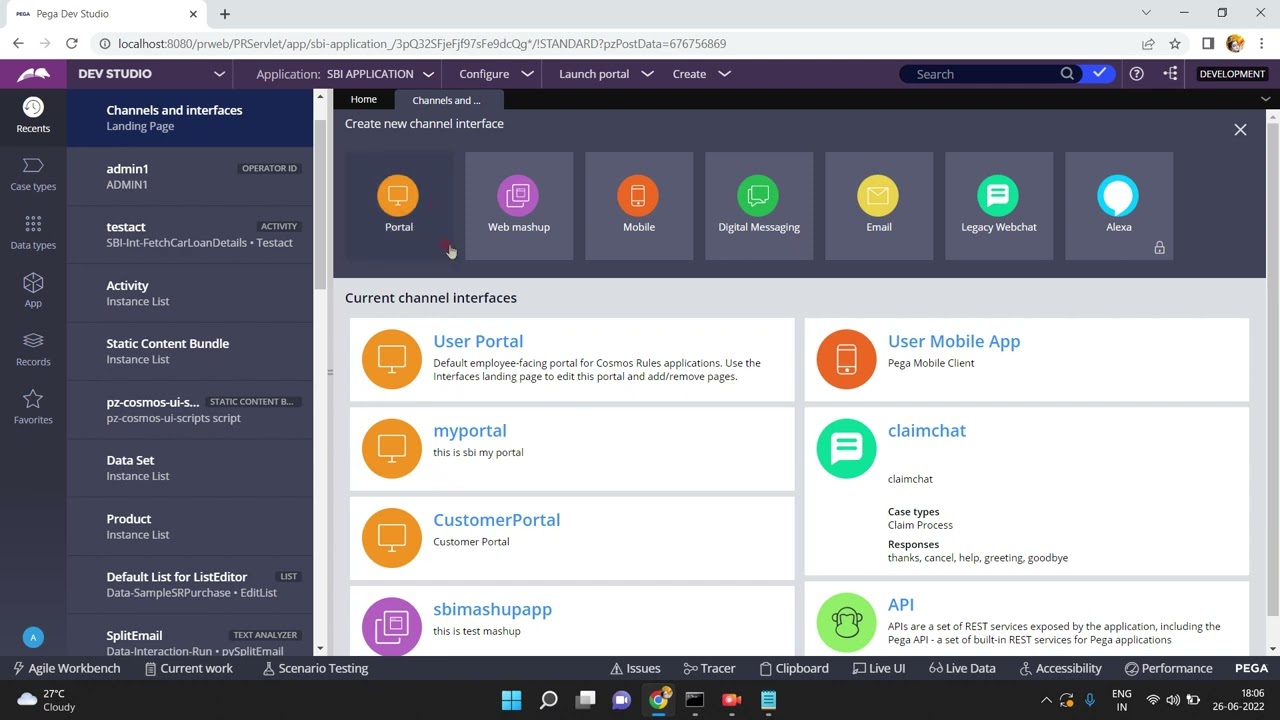
Task: Click the search magnifier icon
Action: 1067,73
